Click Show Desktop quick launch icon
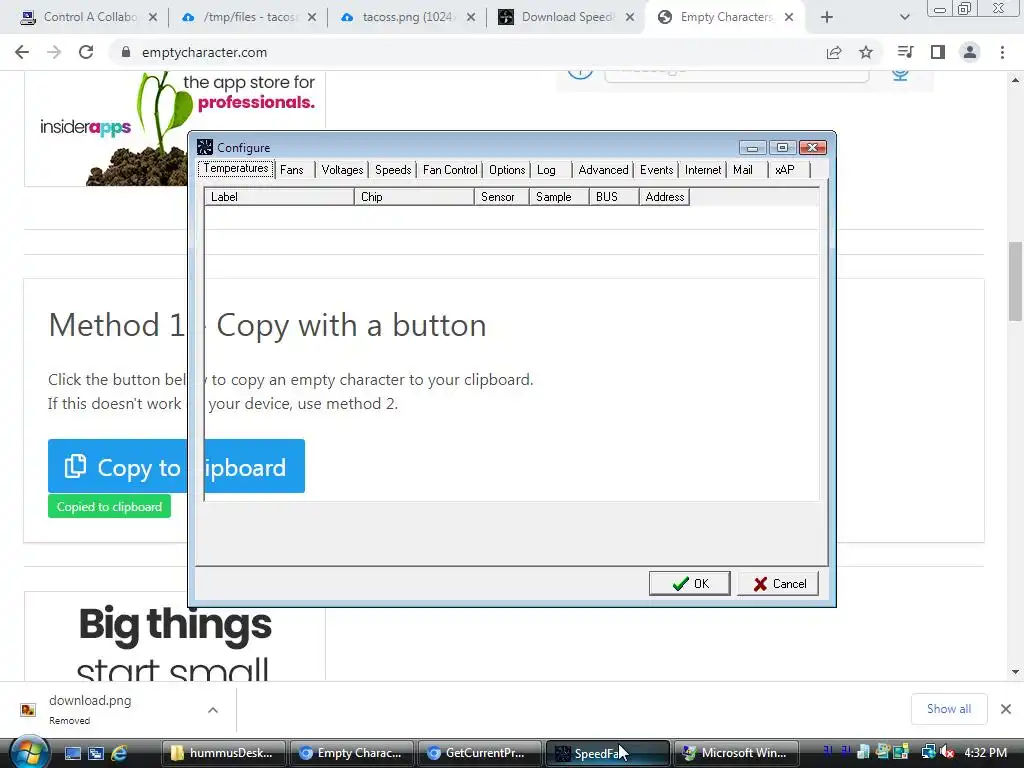The image size is (1024, 768). [72, 753]
